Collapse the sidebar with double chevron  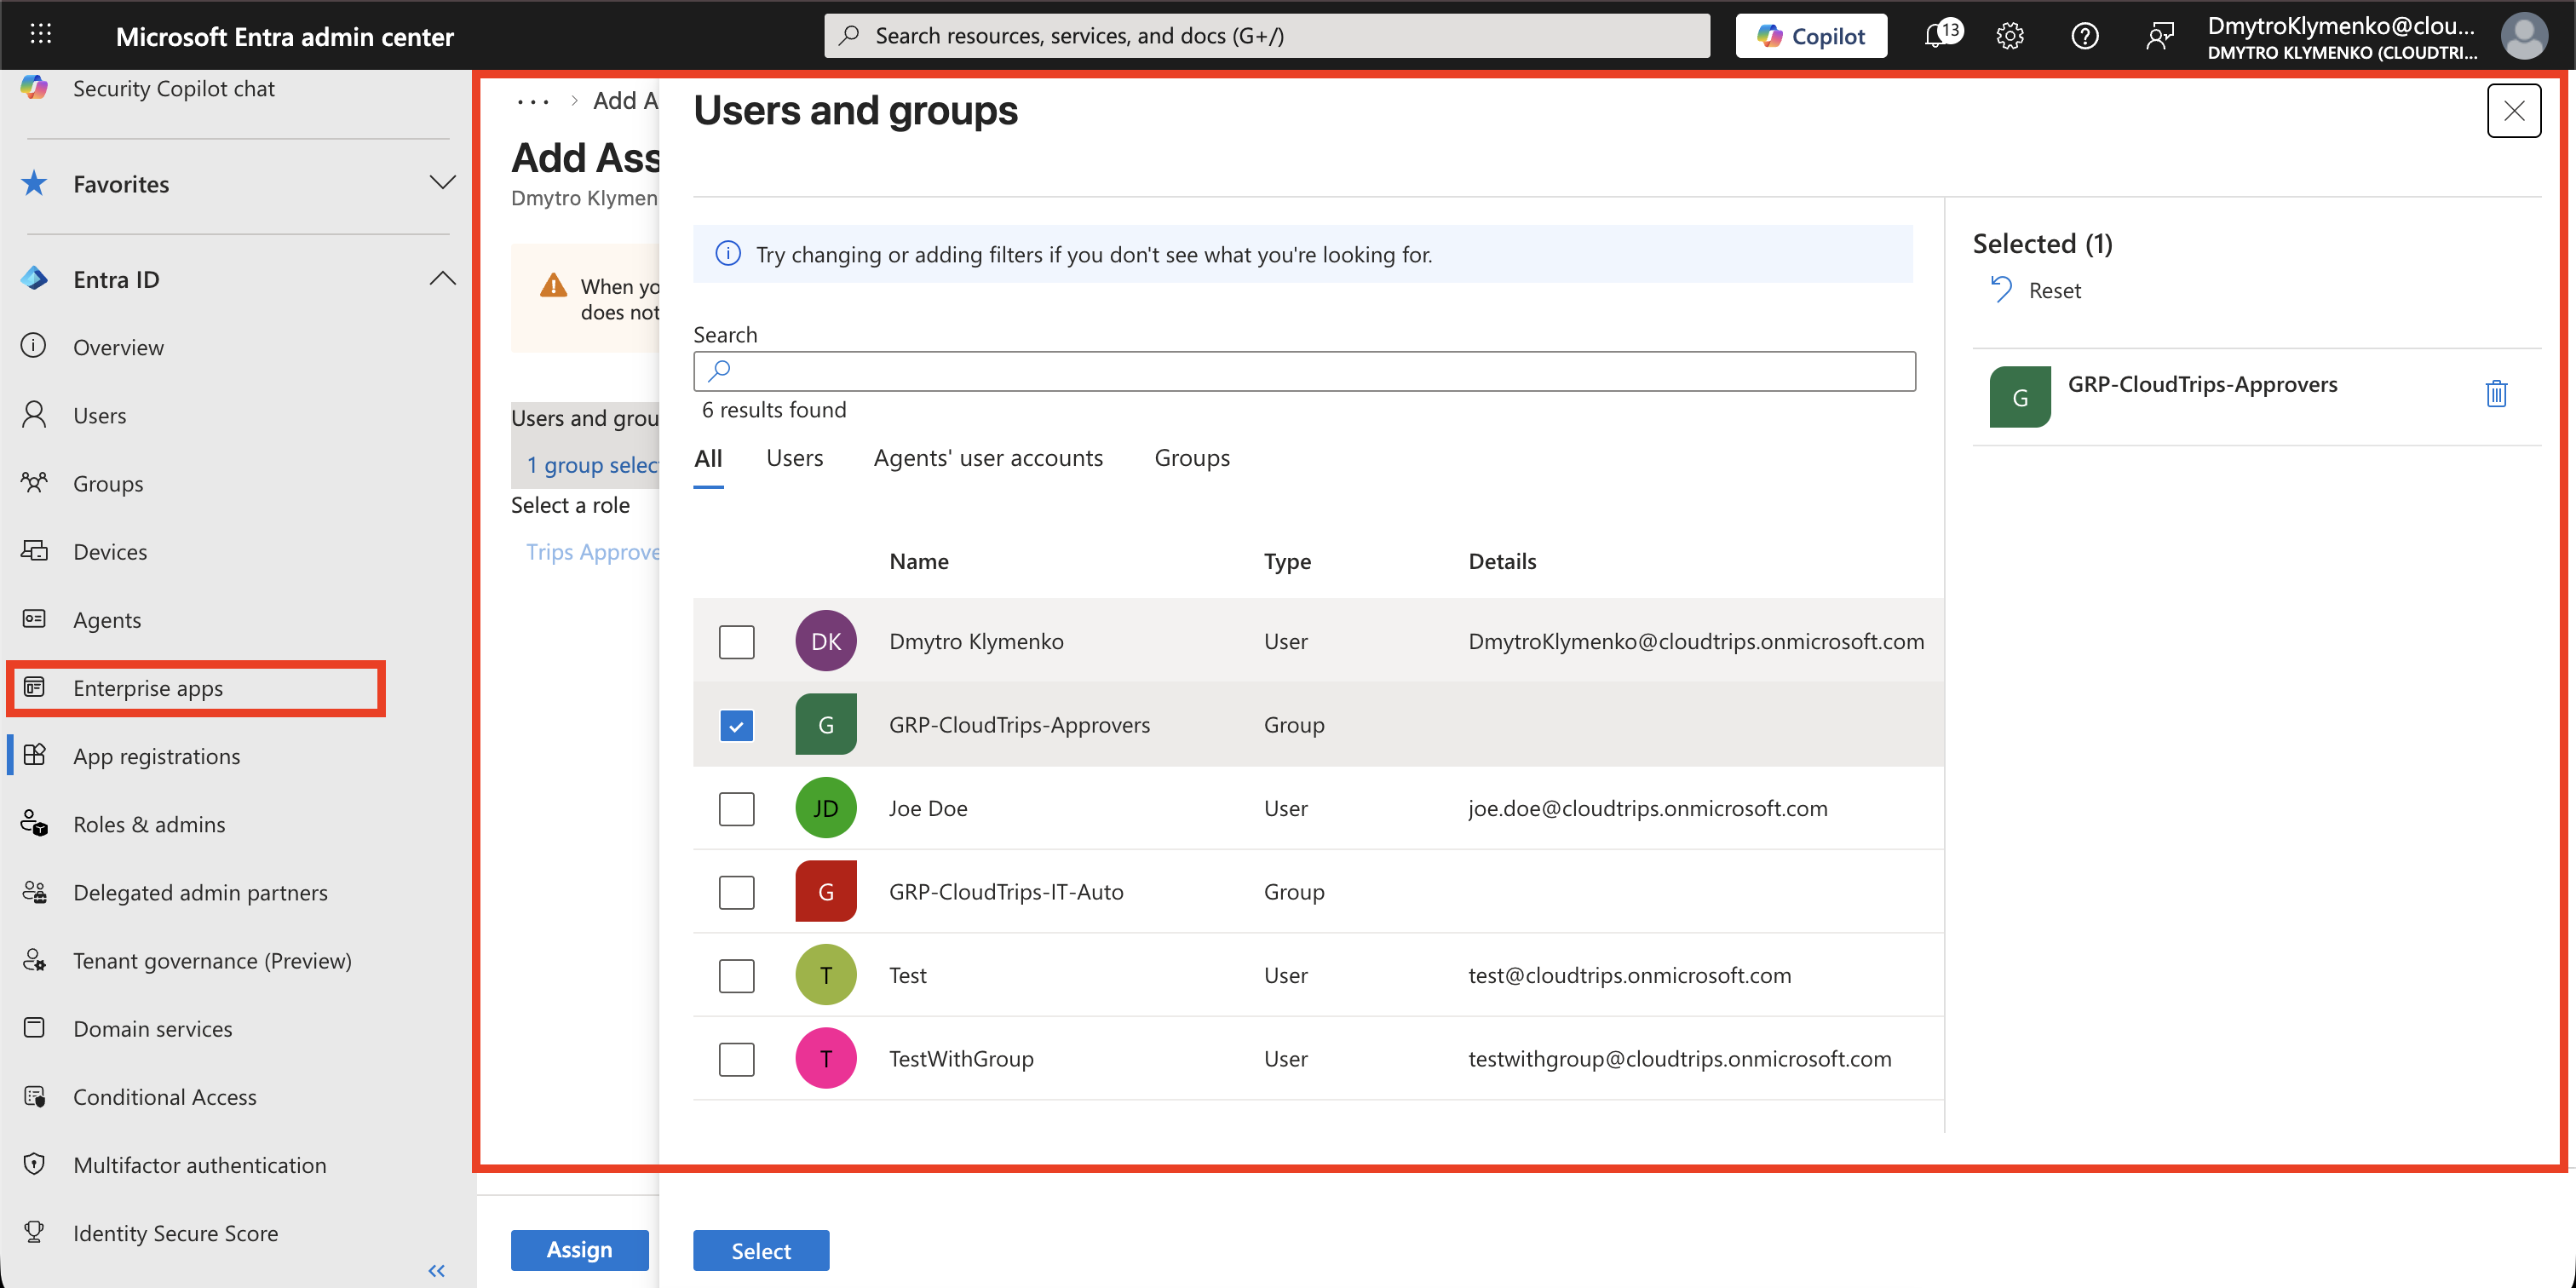(x=436, y=1270)
